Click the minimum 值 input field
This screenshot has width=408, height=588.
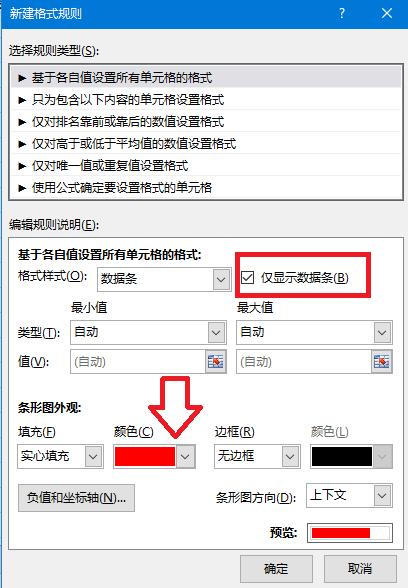coord(138,362)
